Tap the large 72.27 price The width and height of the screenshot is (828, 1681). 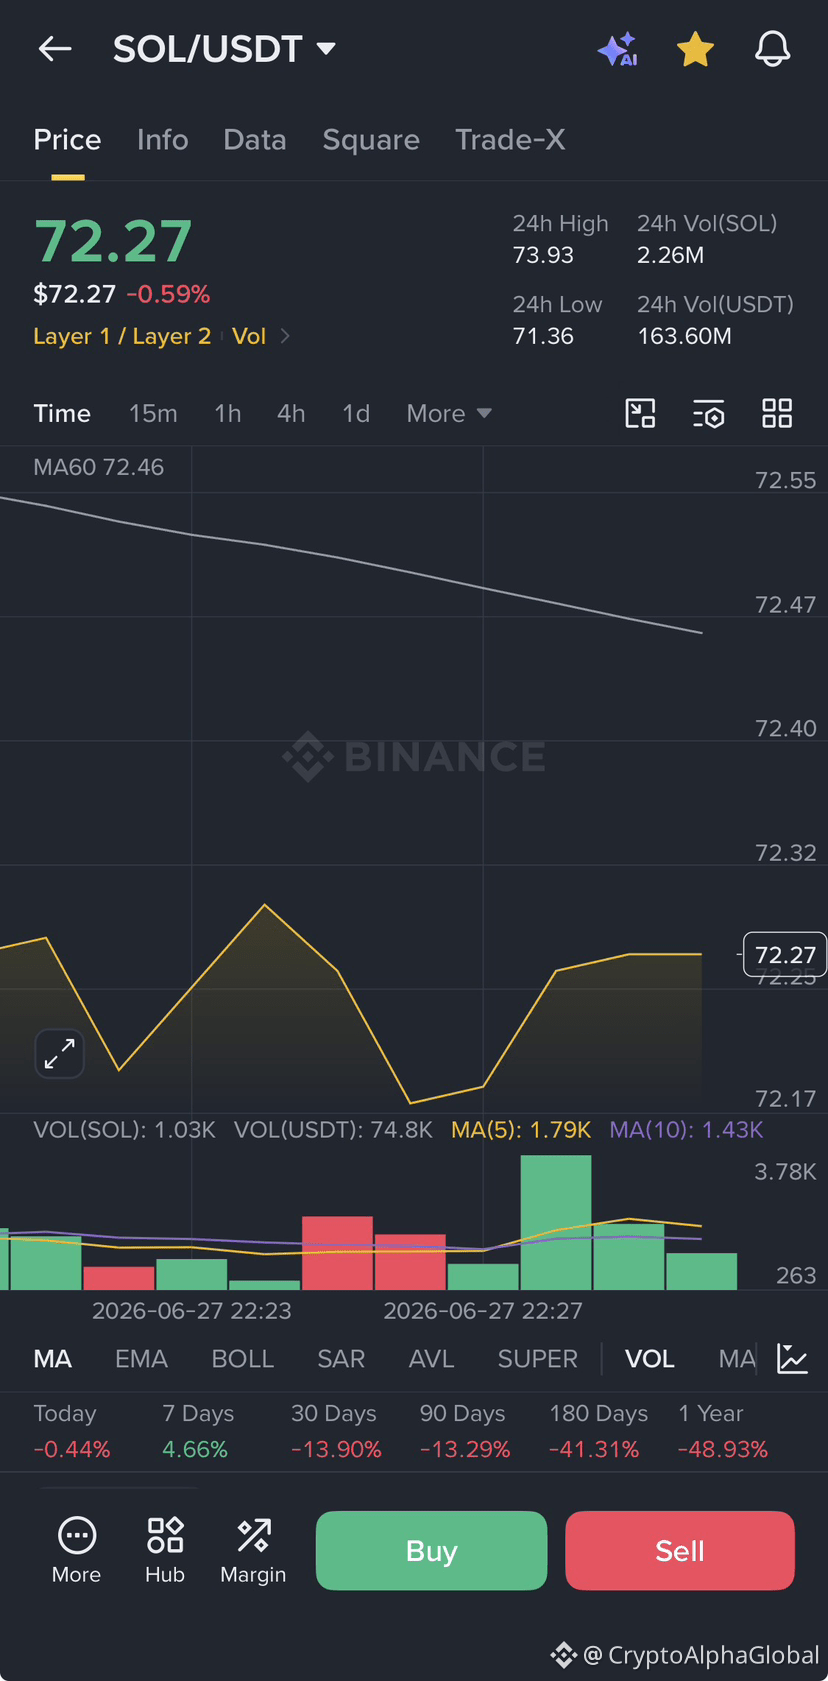(x=113, y=241)
